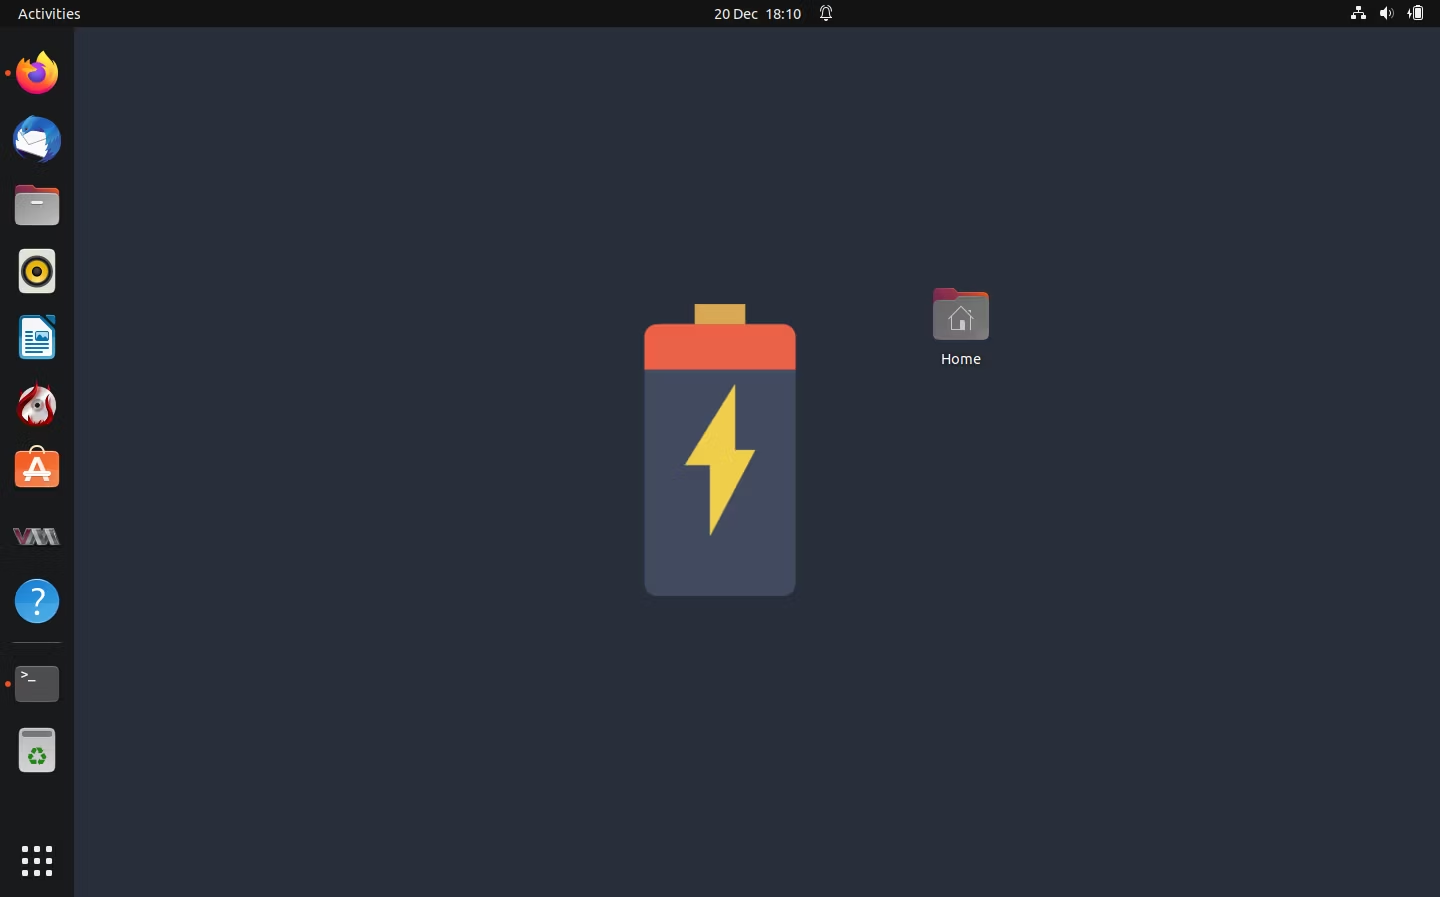The width and height of the screenshot is (1440, 897).
Task: Click the volume speaker icon
Action: pos(1386,13)
